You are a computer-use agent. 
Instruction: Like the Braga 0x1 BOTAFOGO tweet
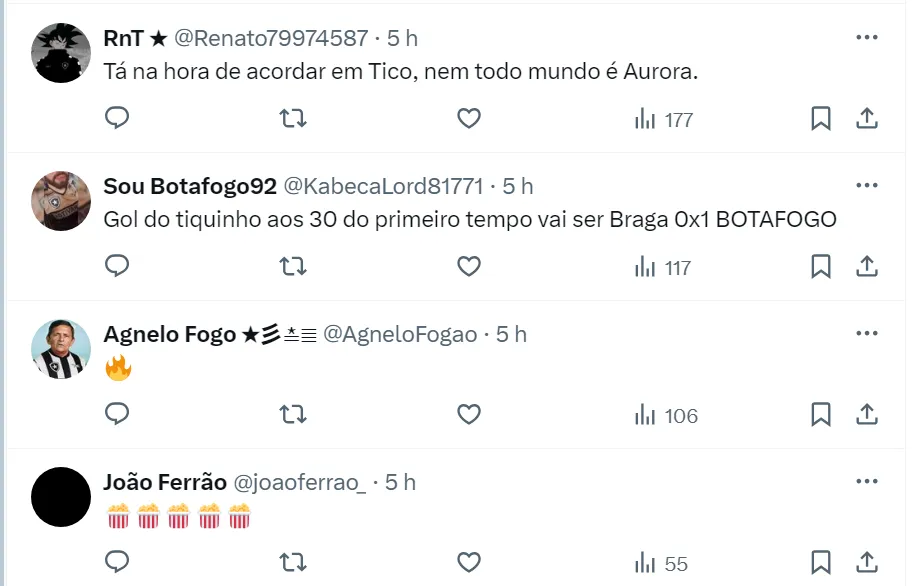coord(469,267)
